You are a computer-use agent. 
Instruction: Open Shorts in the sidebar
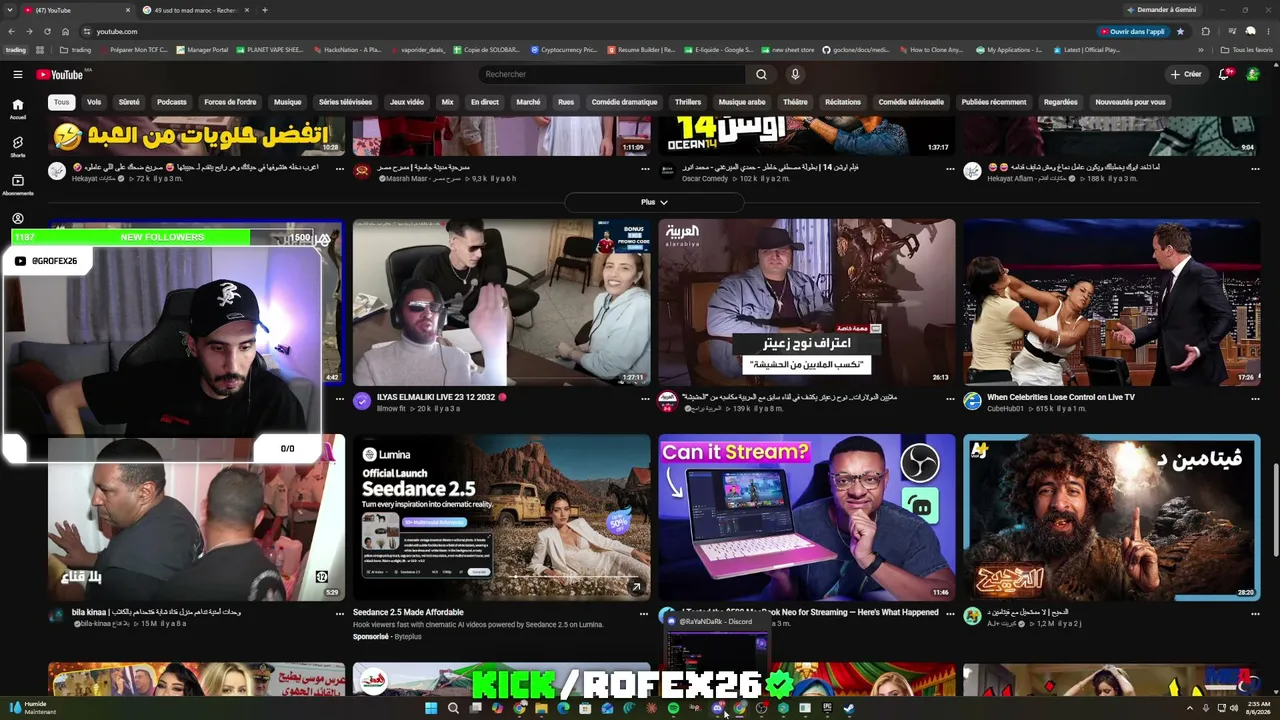(x=17, y=147)
